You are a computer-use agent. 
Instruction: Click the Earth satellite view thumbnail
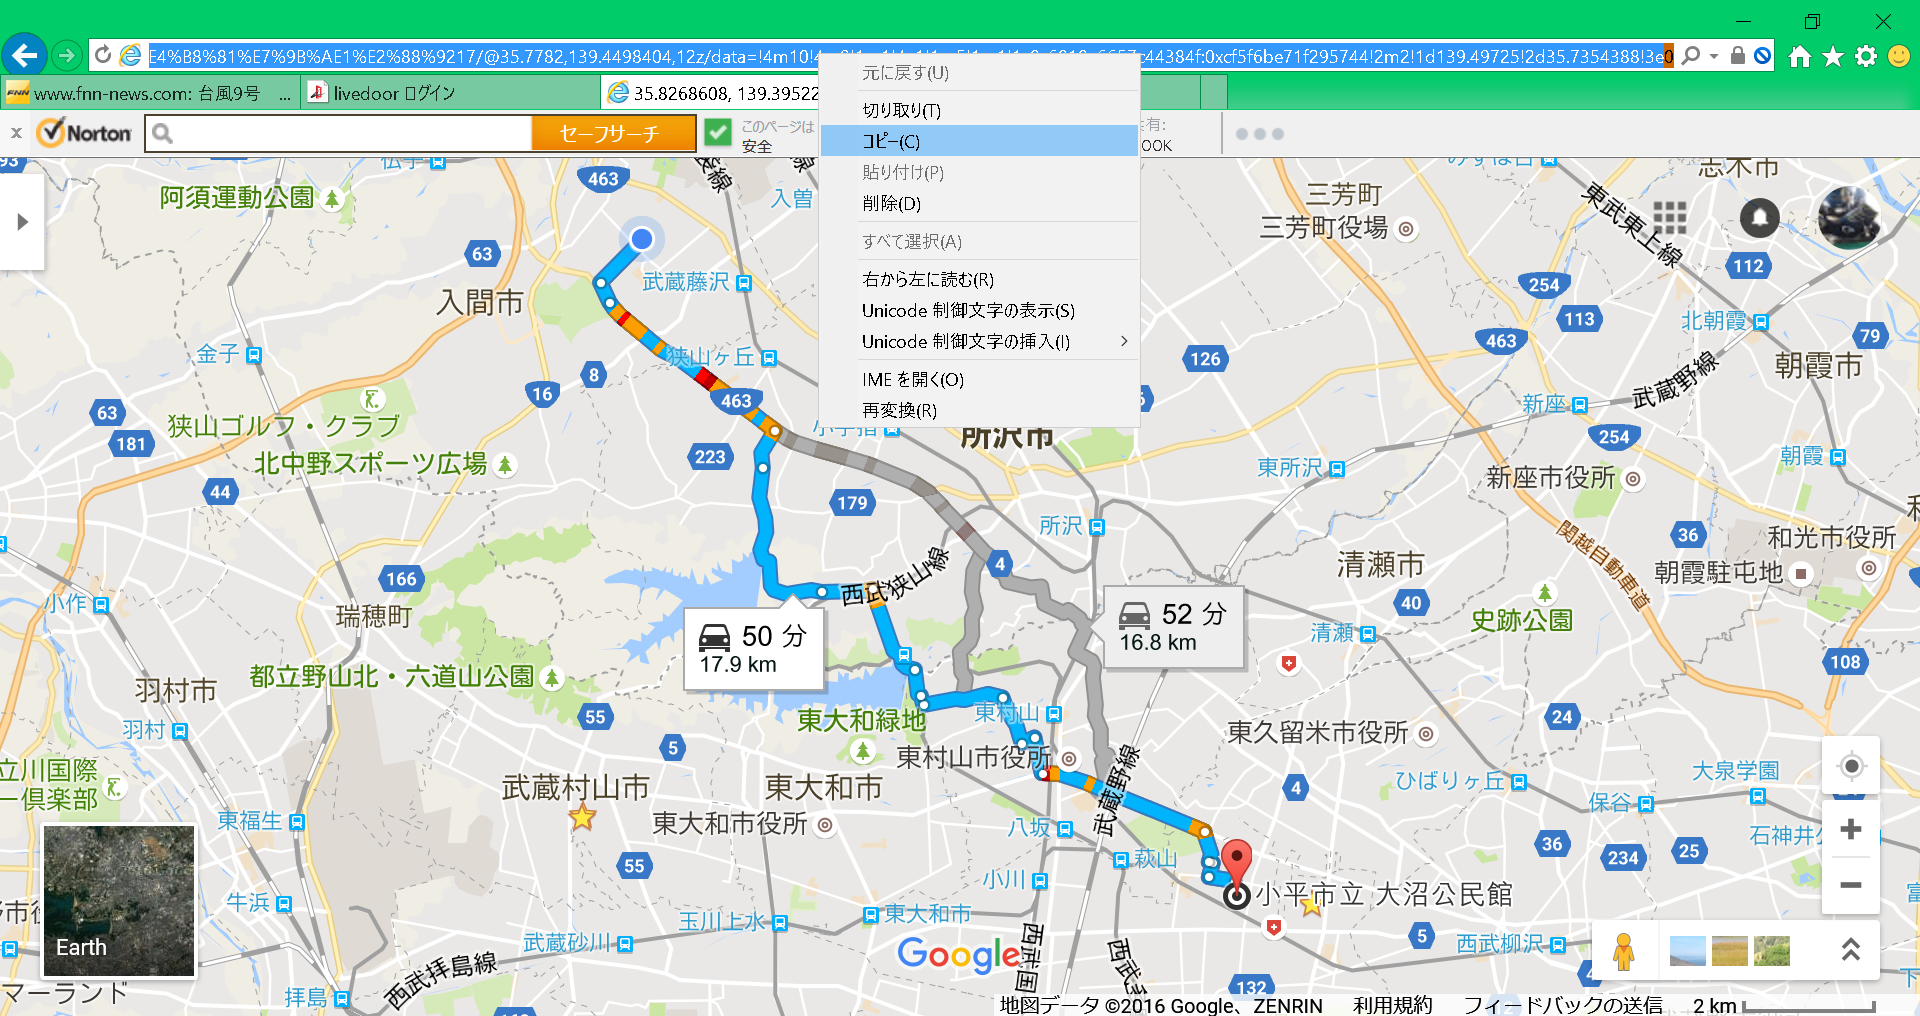[x=119, y=900]
